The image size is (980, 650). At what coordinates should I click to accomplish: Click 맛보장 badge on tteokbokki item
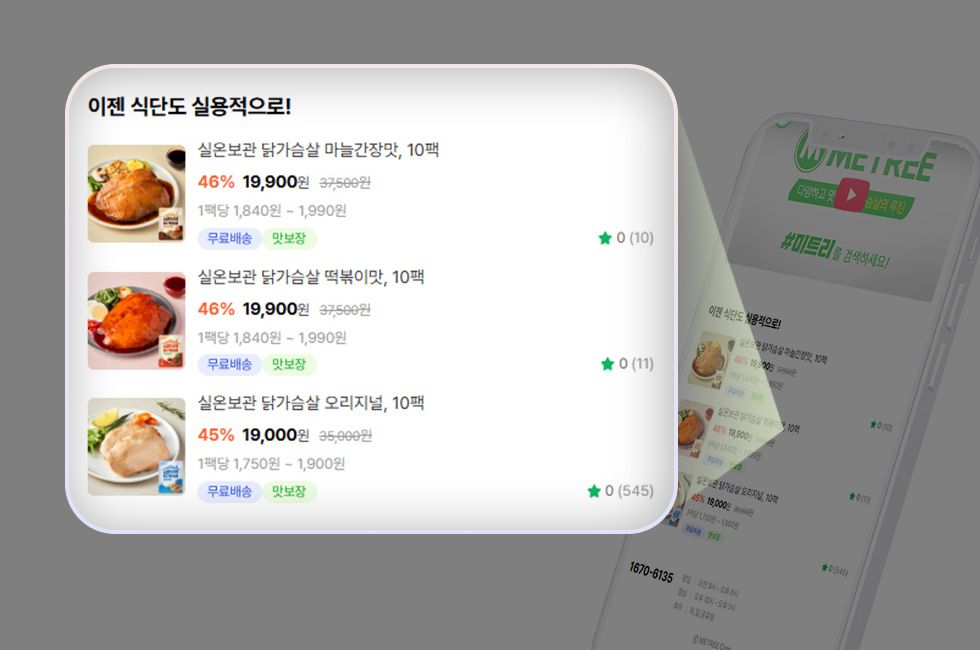click(289, 364)
